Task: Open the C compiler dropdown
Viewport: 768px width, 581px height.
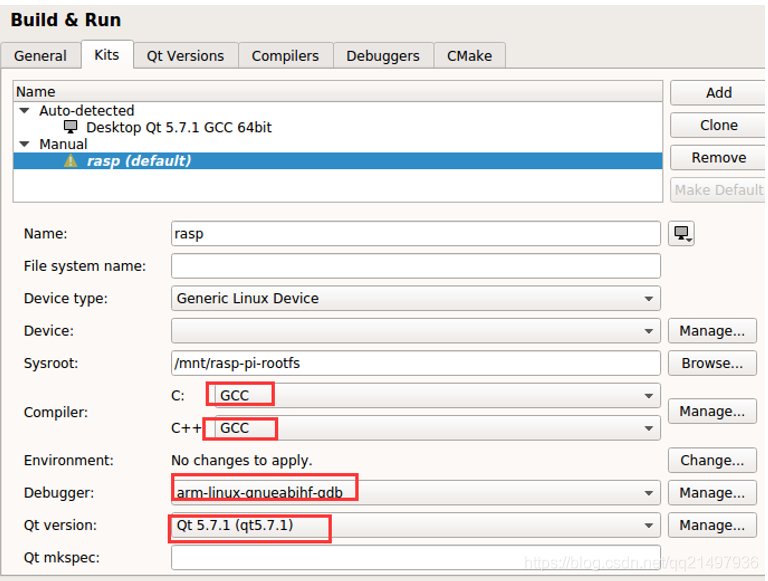Action: 434,396
